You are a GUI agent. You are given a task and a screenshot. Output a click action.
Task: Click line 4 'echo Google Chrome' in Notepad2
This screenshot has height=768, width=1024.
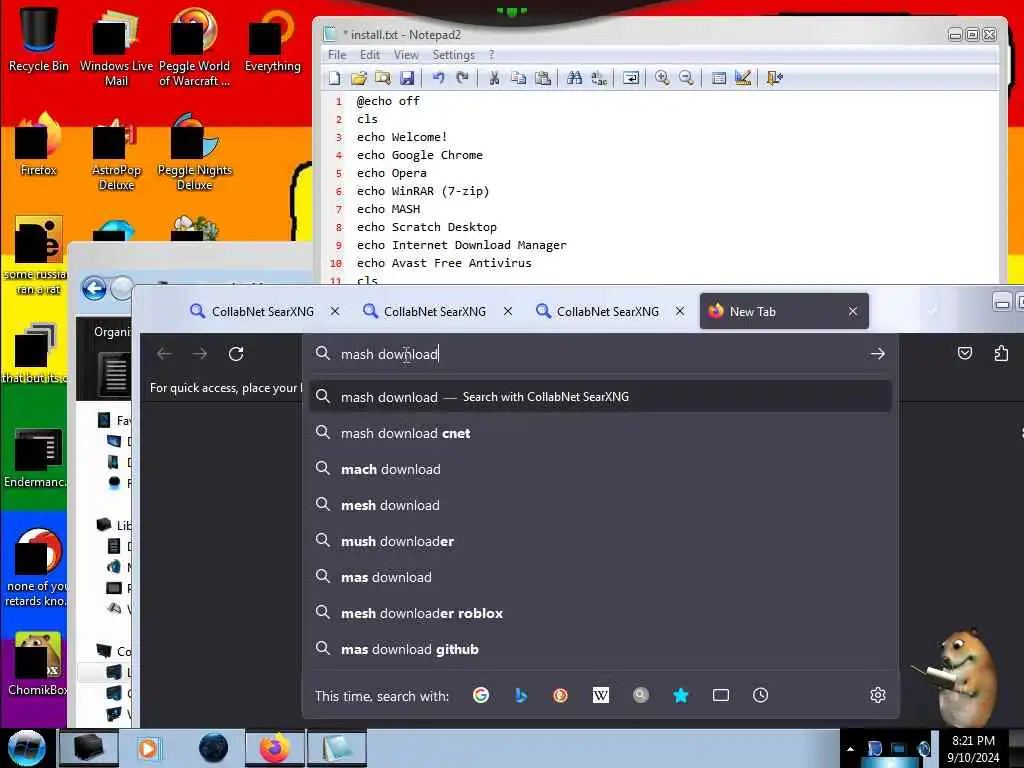419,155
